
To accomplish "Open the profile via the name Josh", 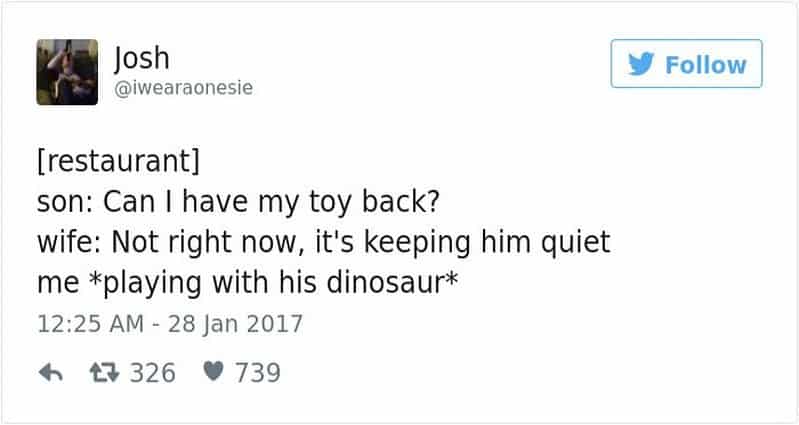I will click(x=144, y=56).
